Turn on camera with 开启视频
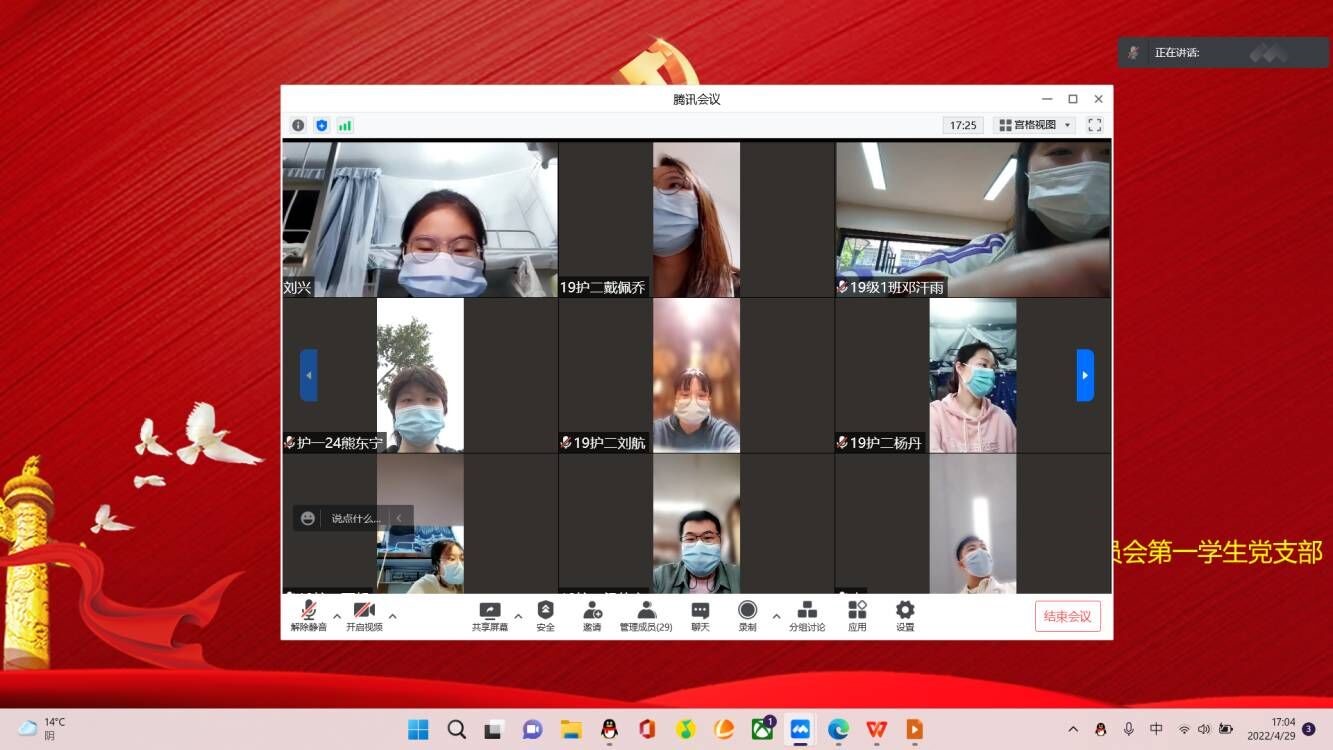This screenshot has height=750, width=1333. 364,615
